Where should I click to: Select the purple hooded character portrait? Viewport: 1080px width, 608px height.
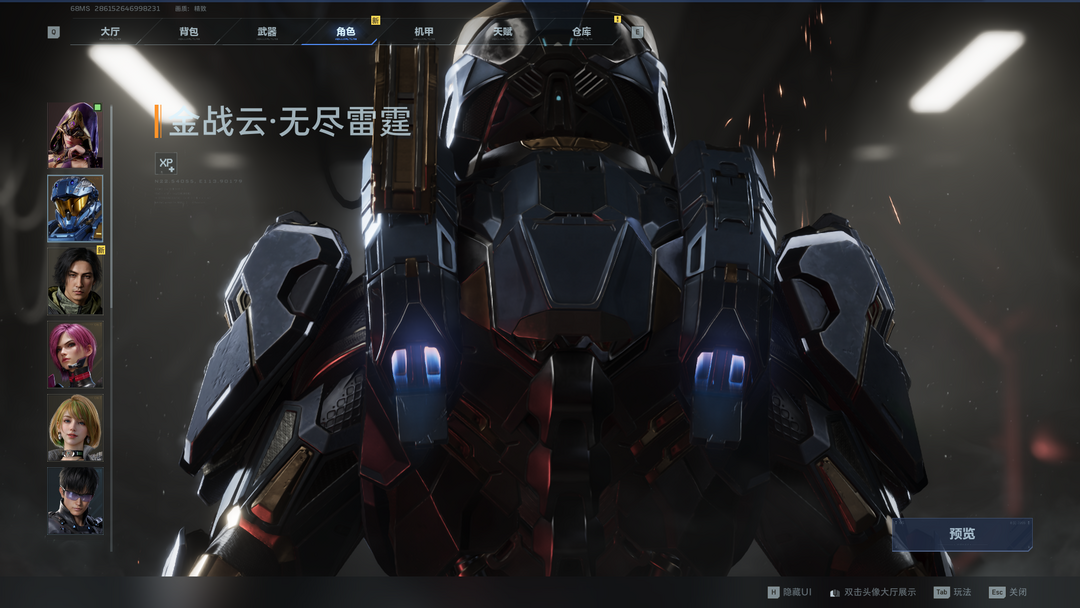(75, 135)
